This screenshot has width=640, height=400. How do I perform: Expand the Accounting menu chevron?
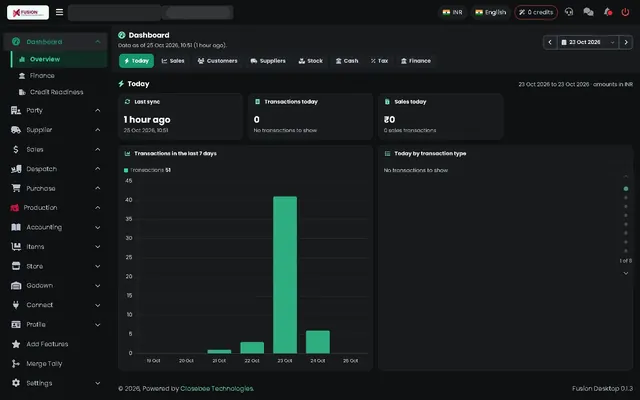[98, 227]
